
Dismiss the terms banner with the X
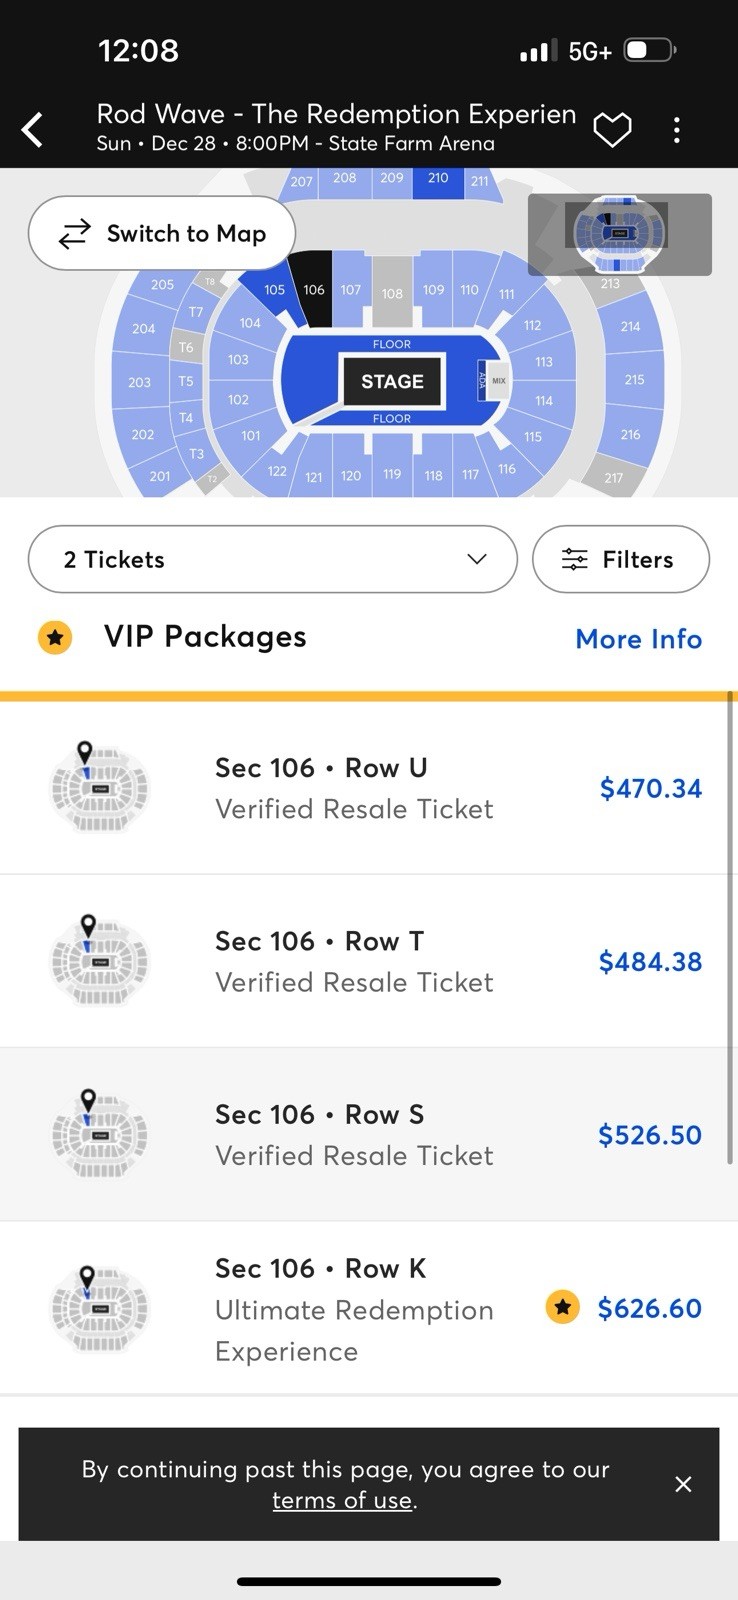pos(683,1484)
